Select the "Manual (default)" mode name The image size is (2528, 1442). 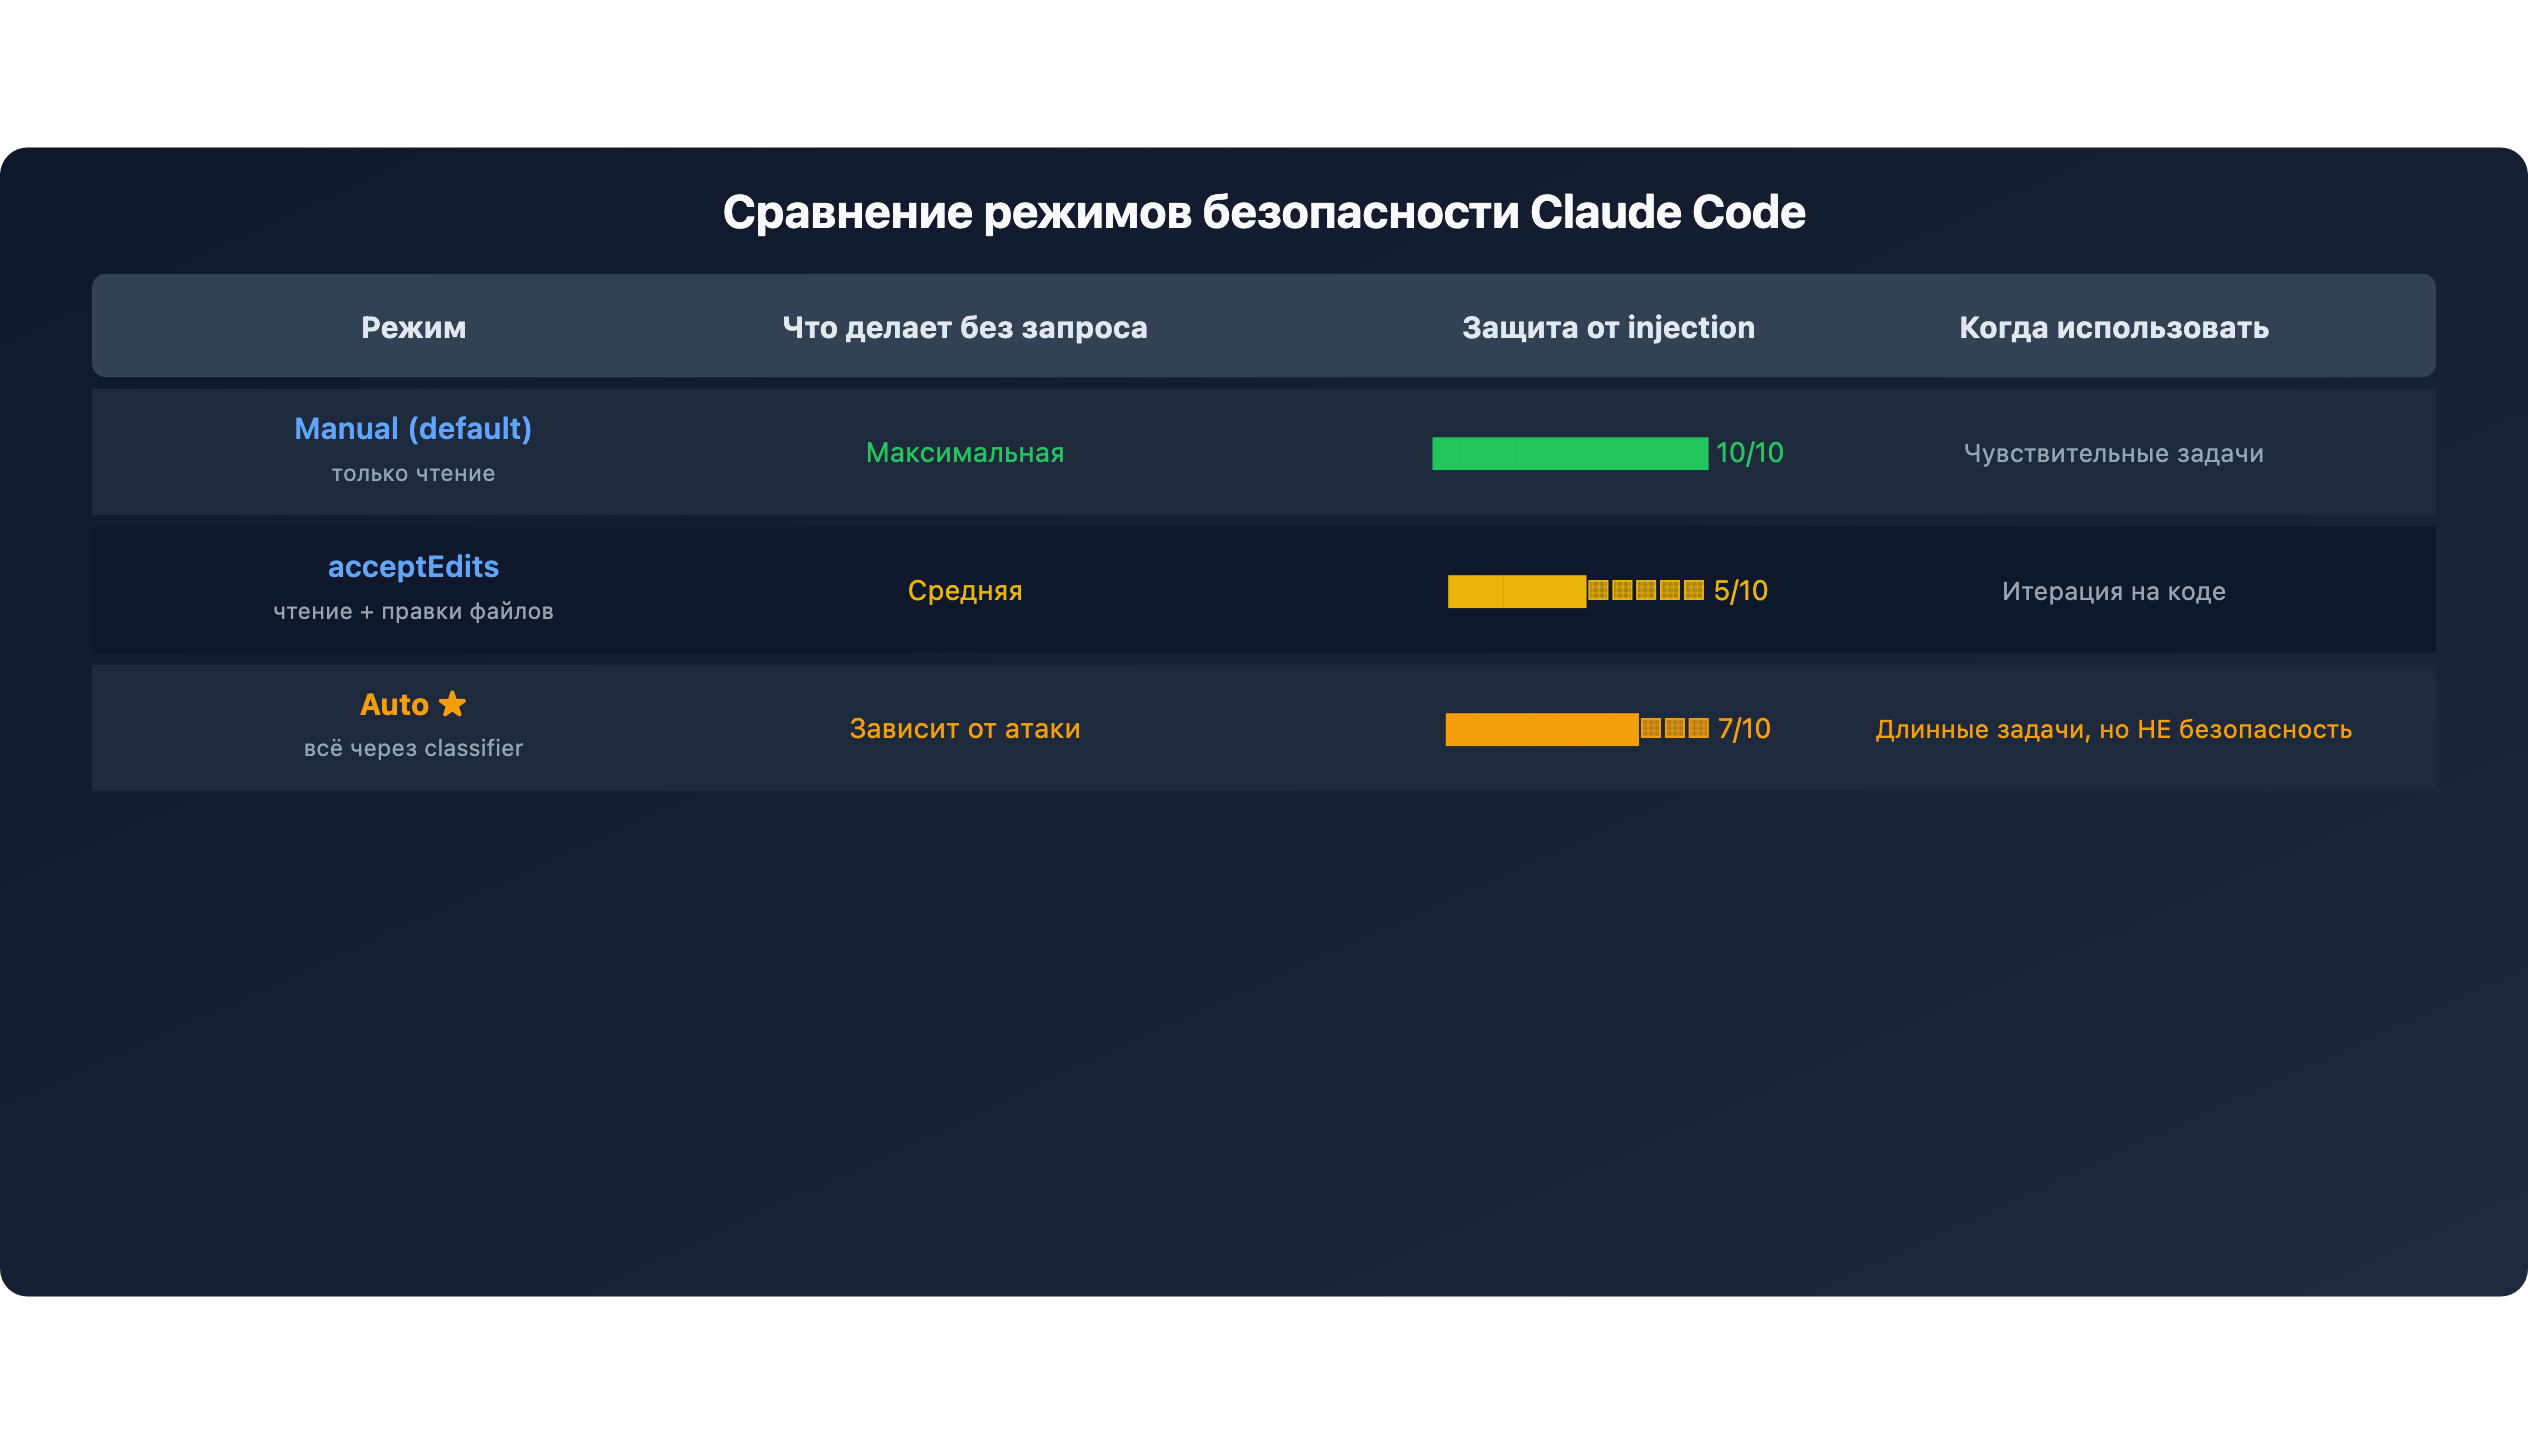[x=413, y=429]
